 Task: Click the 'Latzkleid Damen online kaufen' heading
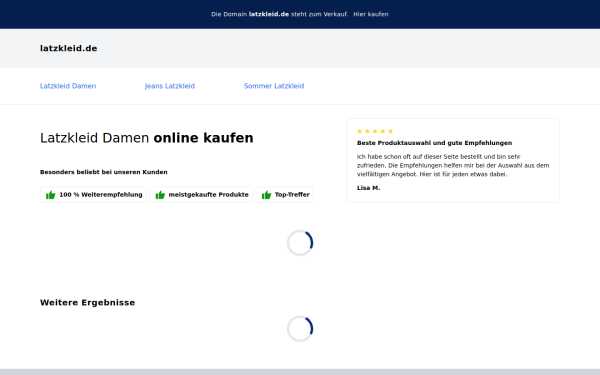[x=147, y=138]
